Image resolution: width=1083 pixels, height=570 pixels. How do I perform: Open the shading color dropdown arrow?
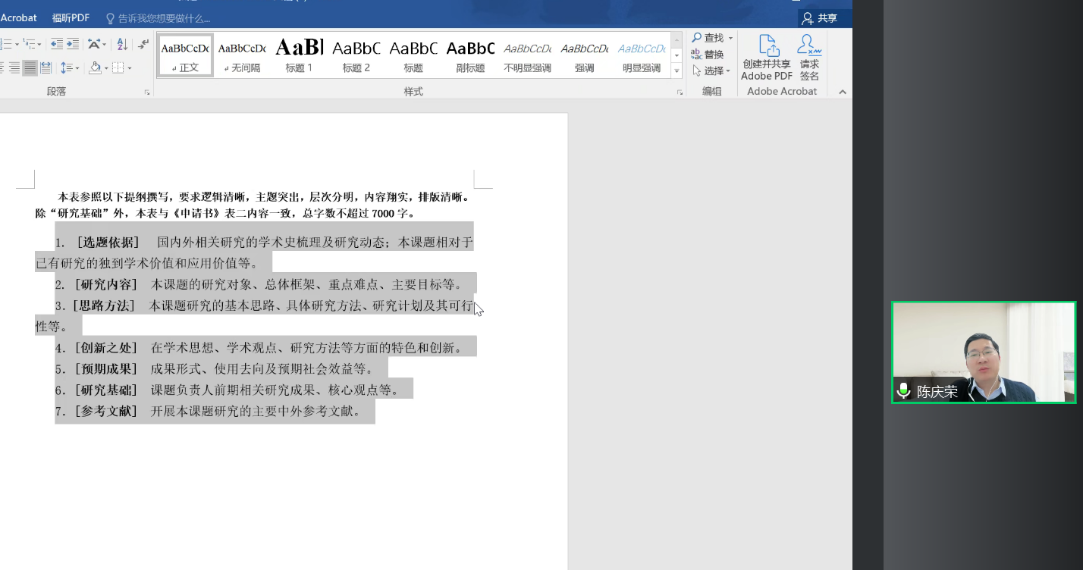(106, 68)
